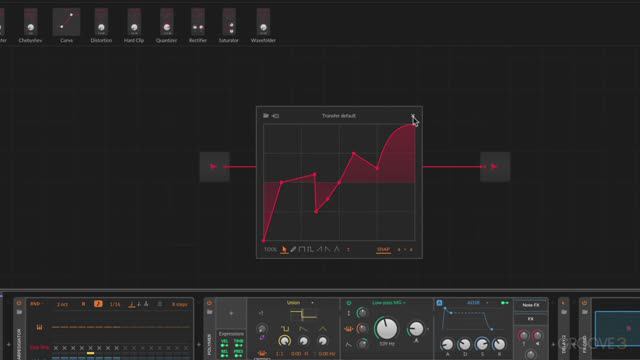Toggle the orange note button in Arpeggiator
The image size is (640, 360).
tap(98, 304)
